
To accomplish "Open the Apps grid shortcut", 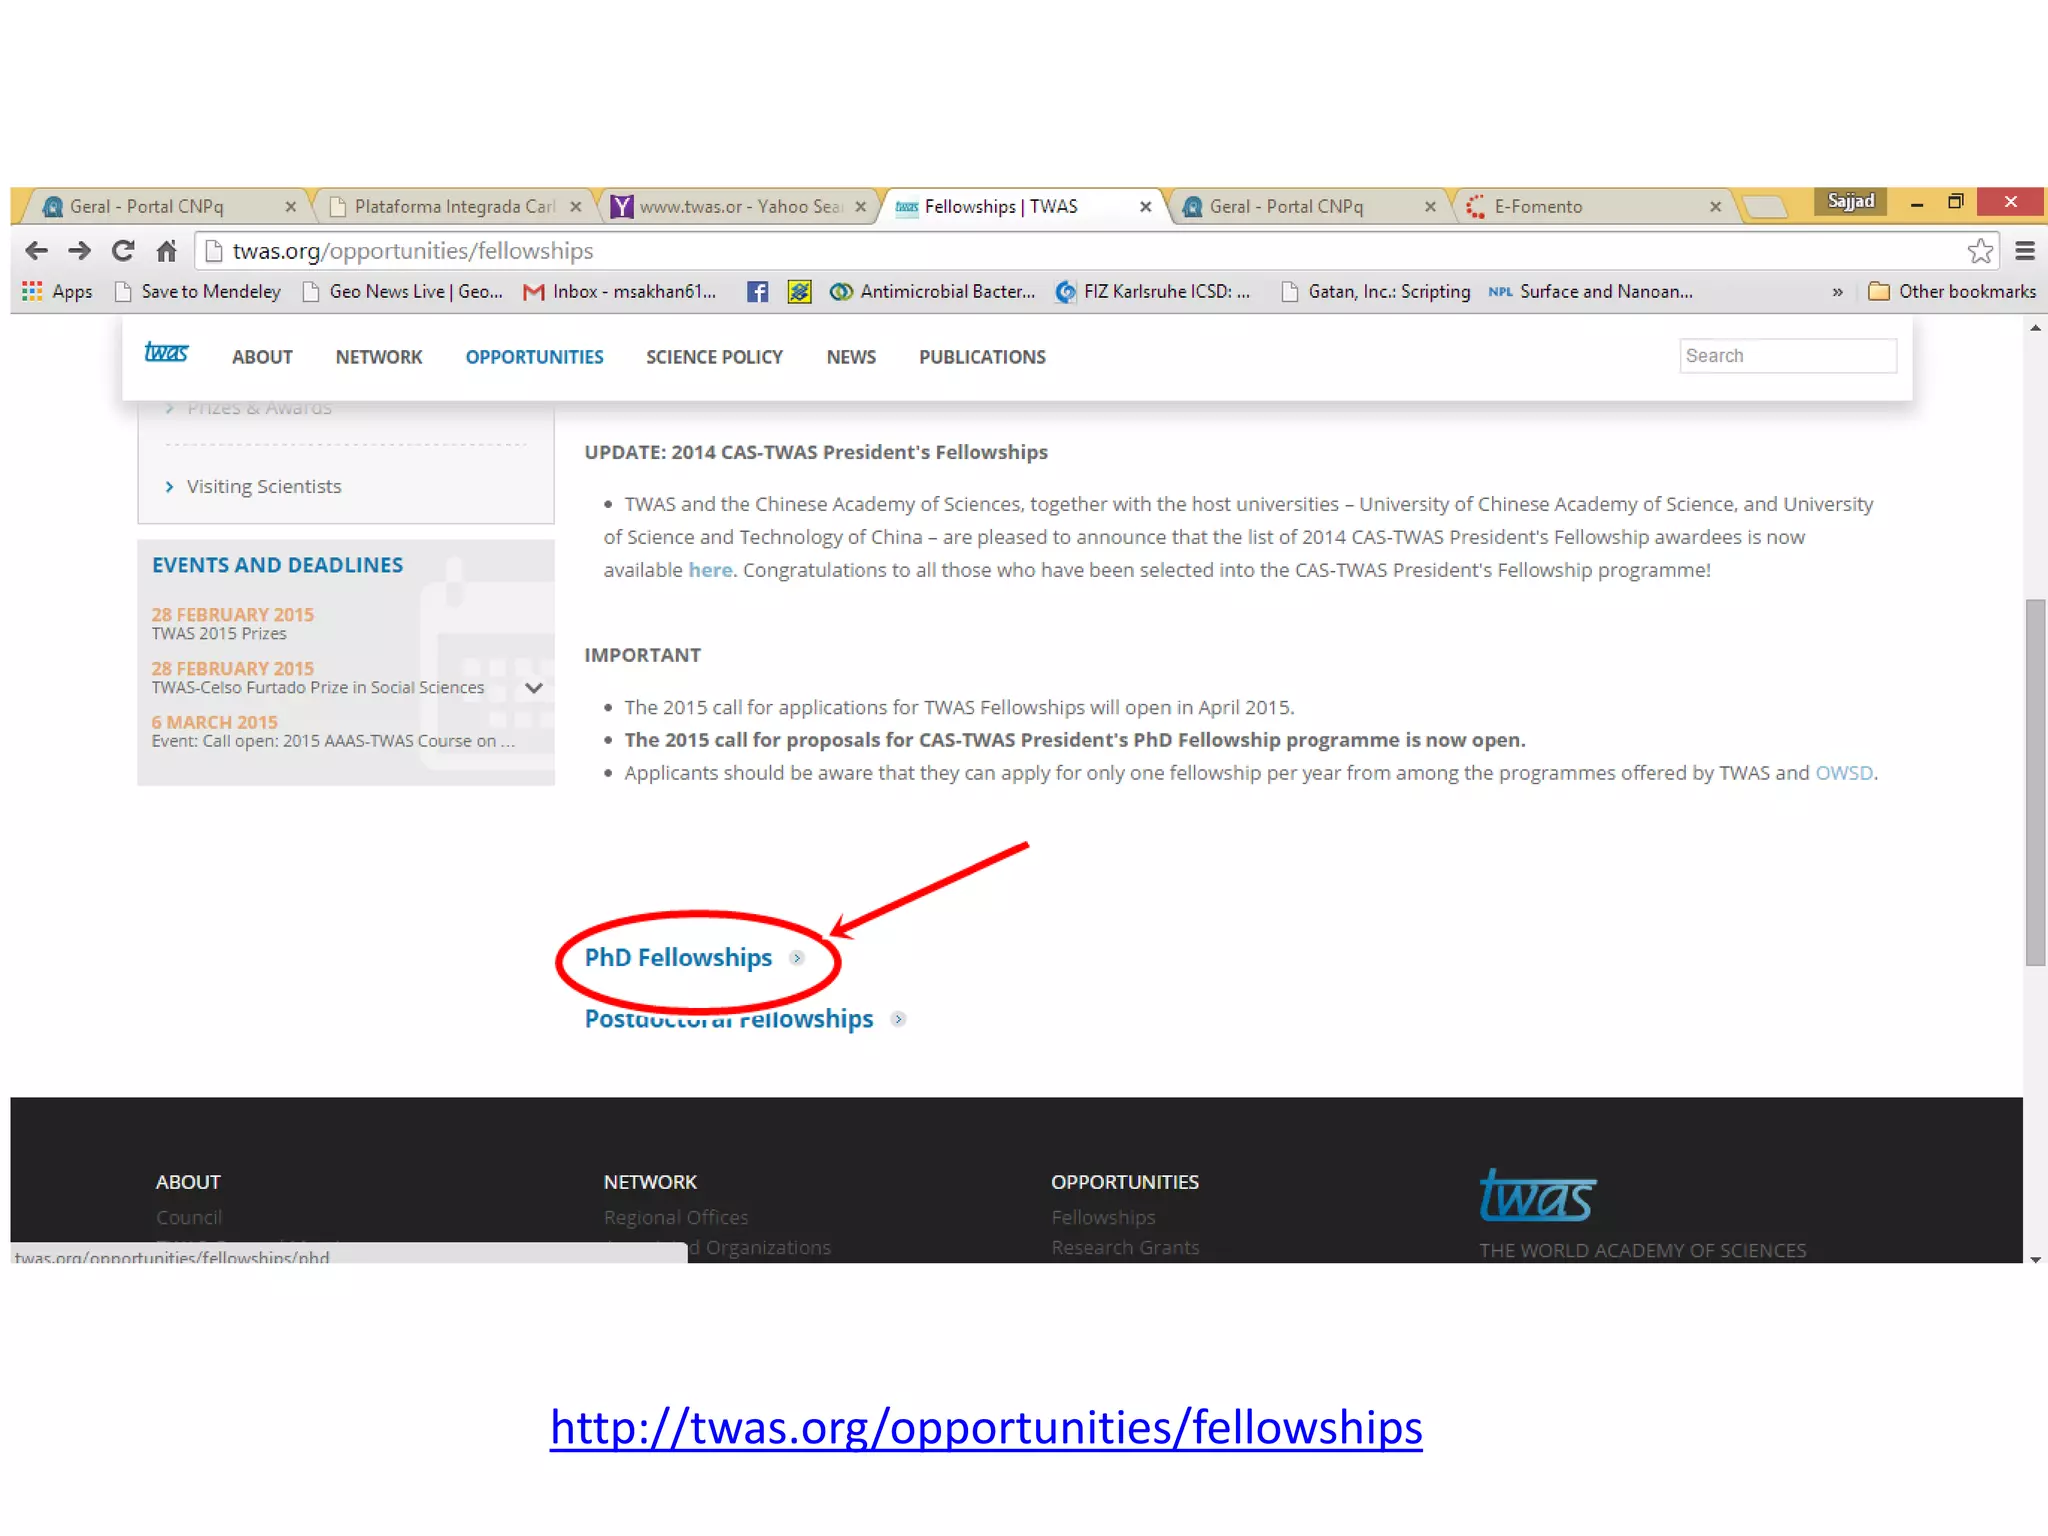I will point(57,291).
